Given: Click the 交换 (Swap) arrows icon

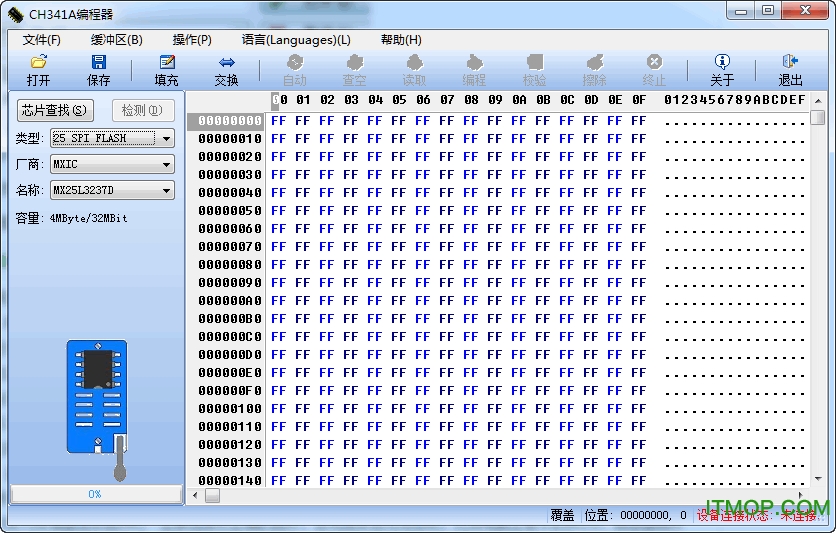Looking at the screenshot, I should point(227,62).
